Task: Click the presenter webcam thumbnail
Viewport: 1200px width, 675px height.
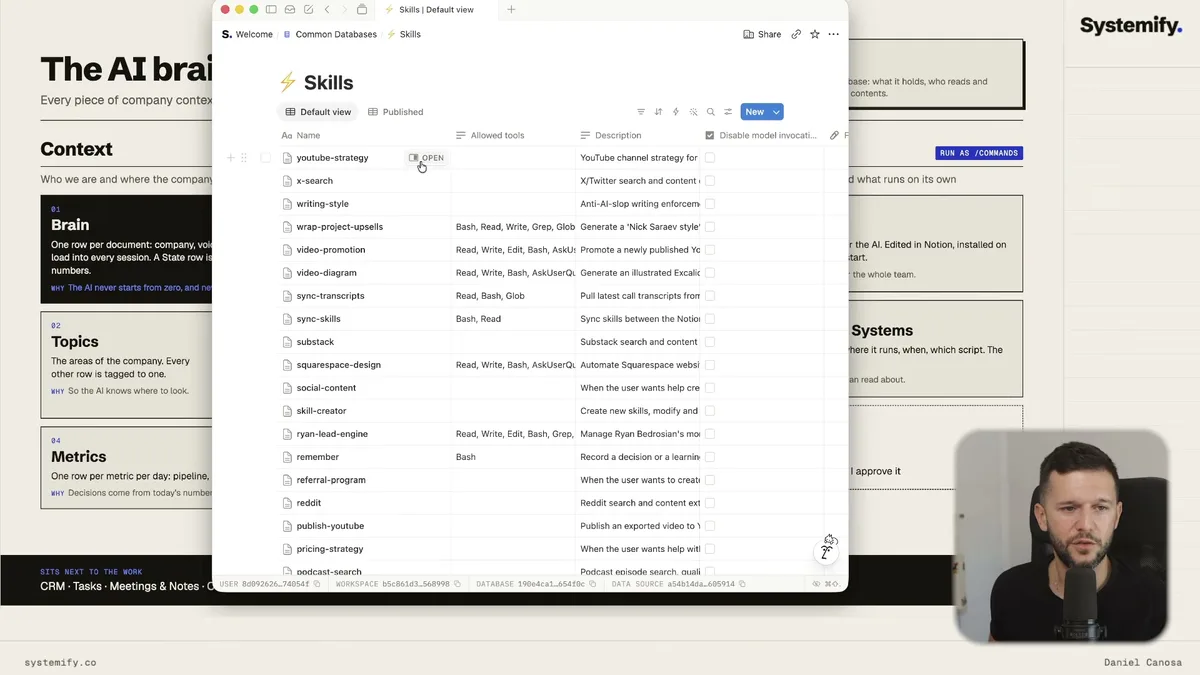Action: tap(1061, 536)
